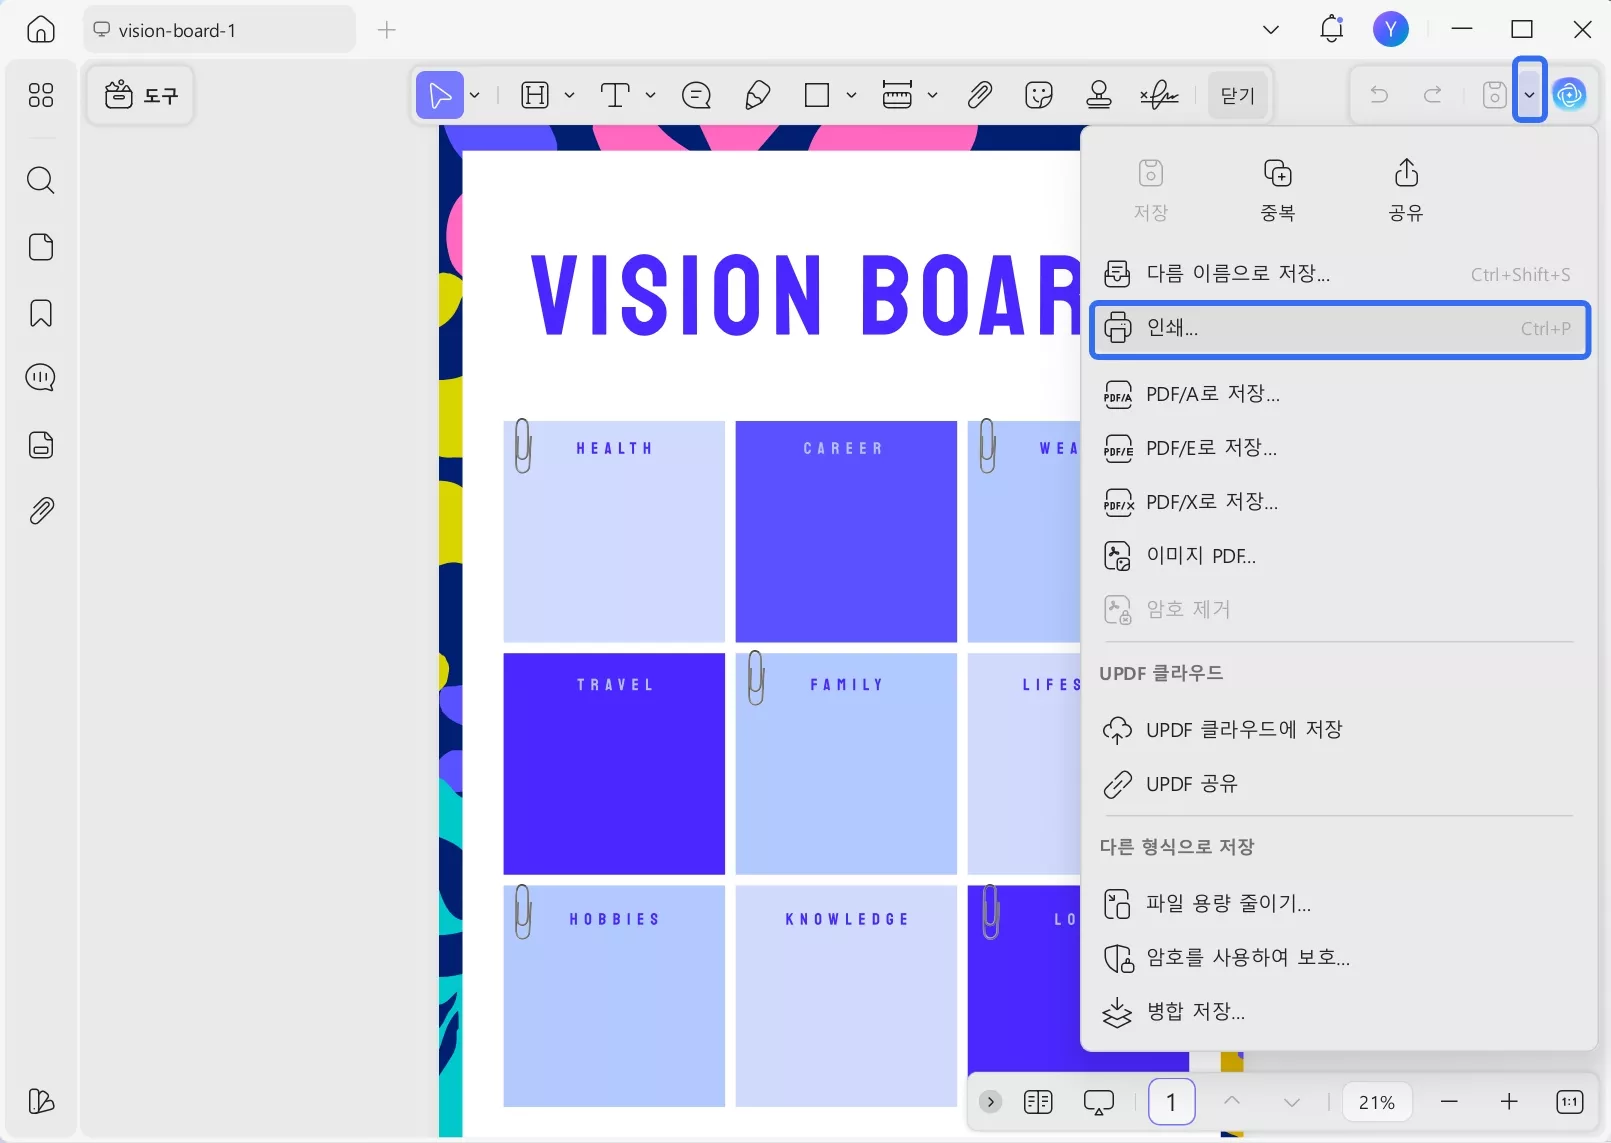This screenshot has width=1611, height=1143.
Task: Open the 21% zoom level dropdown
Action: 1376,1102
